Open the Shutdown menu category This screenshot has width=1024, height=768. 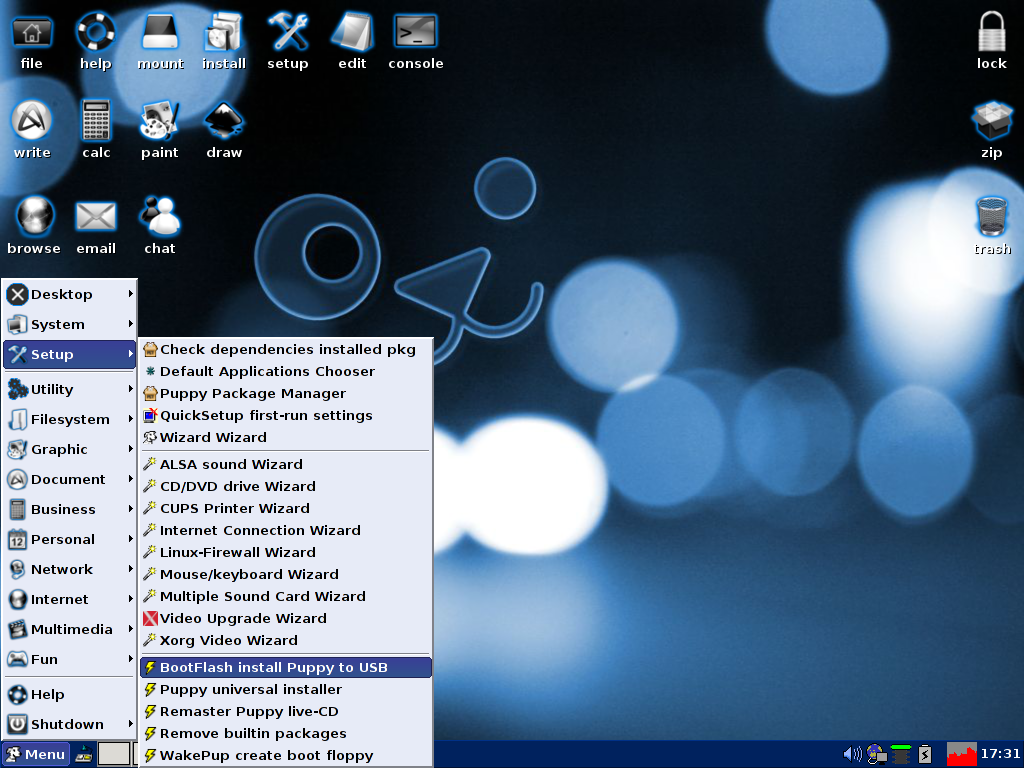tap(70, 725)
